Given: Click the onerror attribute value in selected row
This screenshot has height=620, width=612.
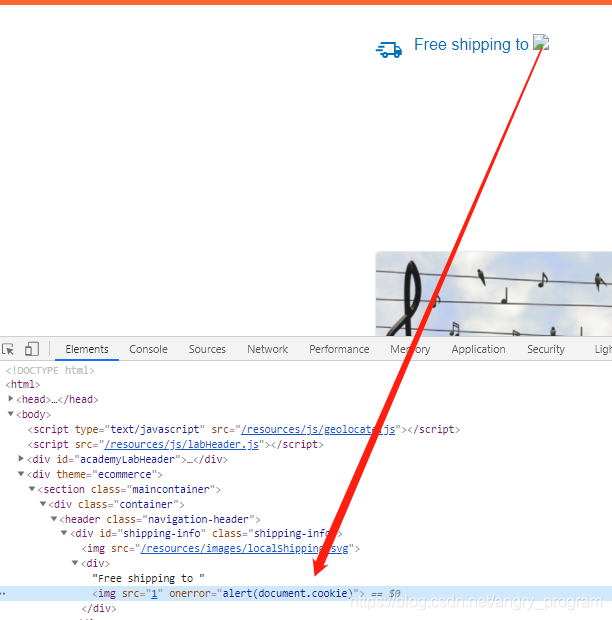Looking at the screenshot, I should [x=287, y=594].
